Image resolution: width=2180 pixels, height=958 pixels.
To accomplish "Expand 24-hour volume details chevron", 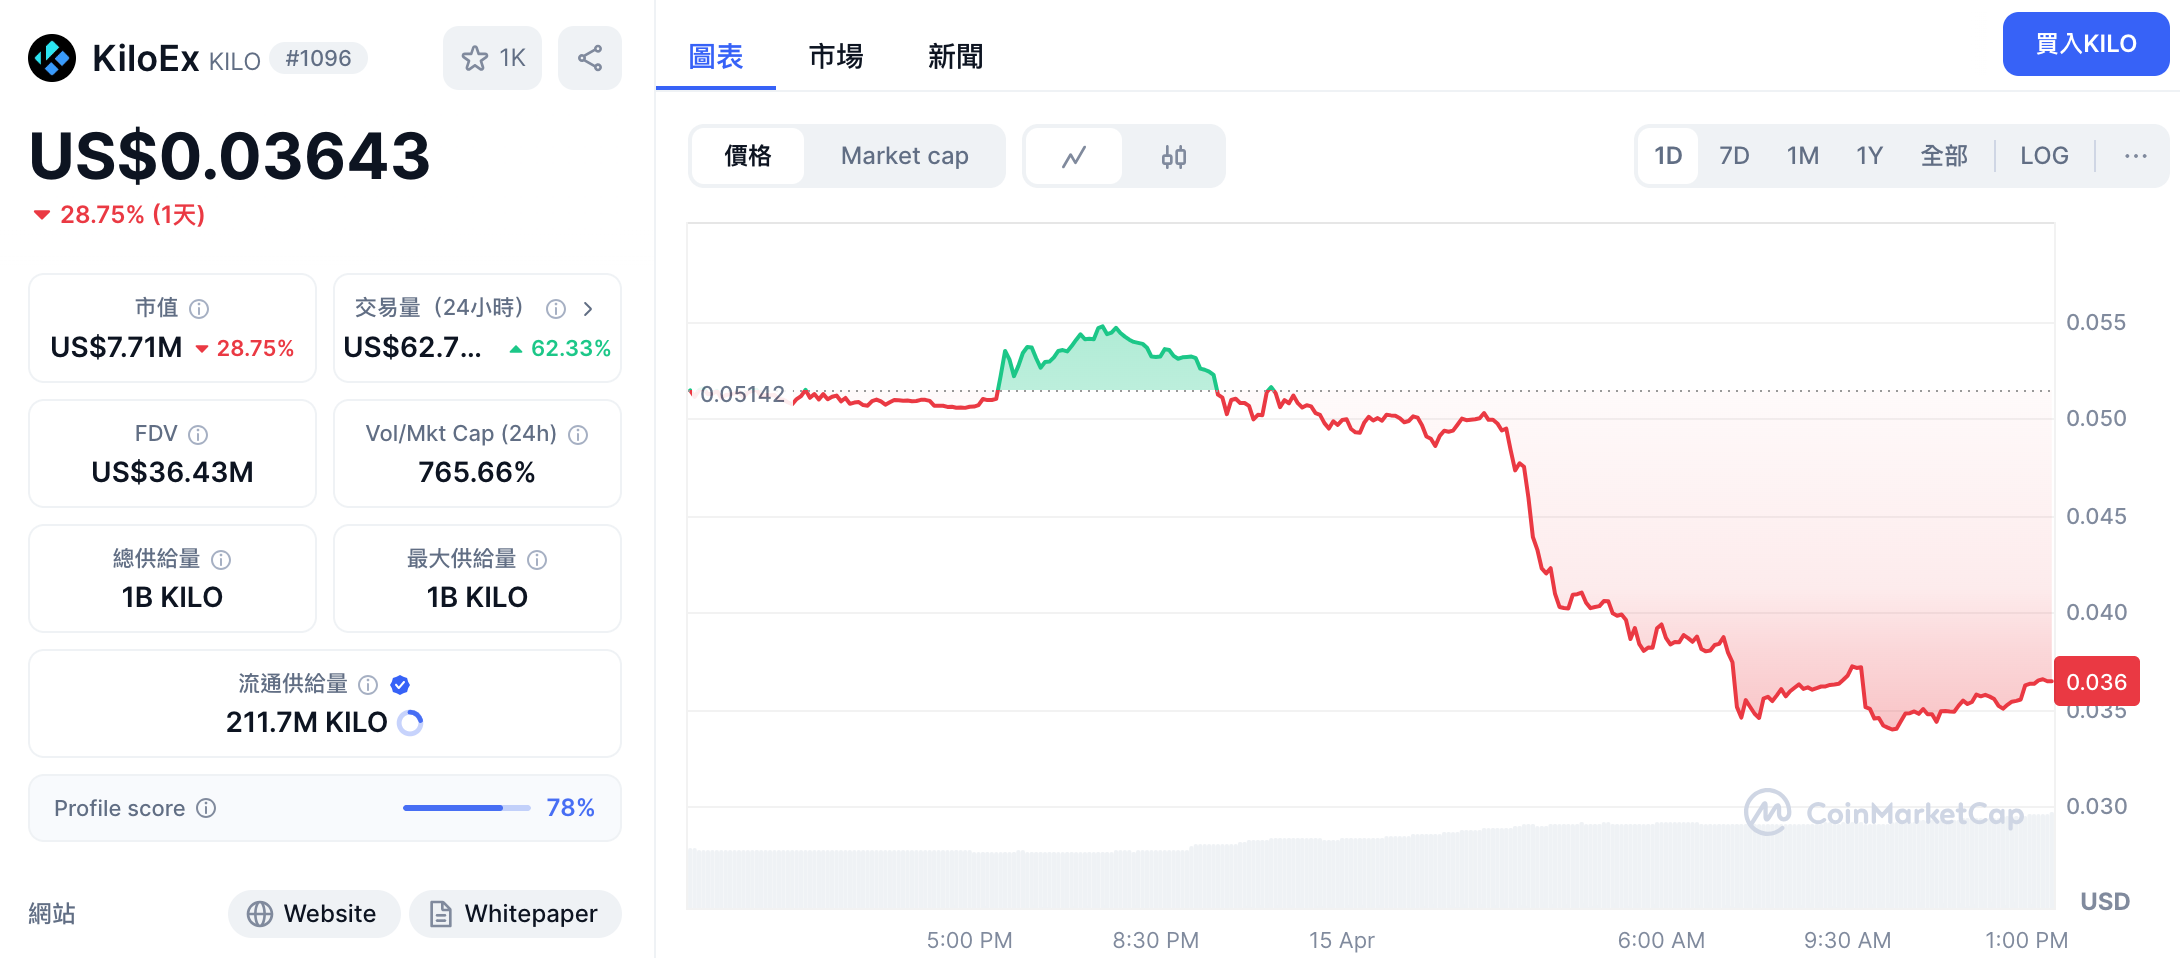I will [588, 309].
